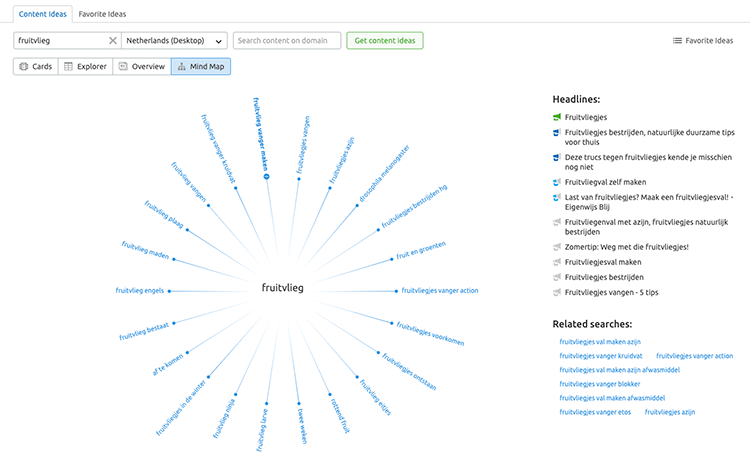This screenshot has height=462, width=750.
Task: Select mind map node fruitvlieg bestaat
Action: click(144, 331)
